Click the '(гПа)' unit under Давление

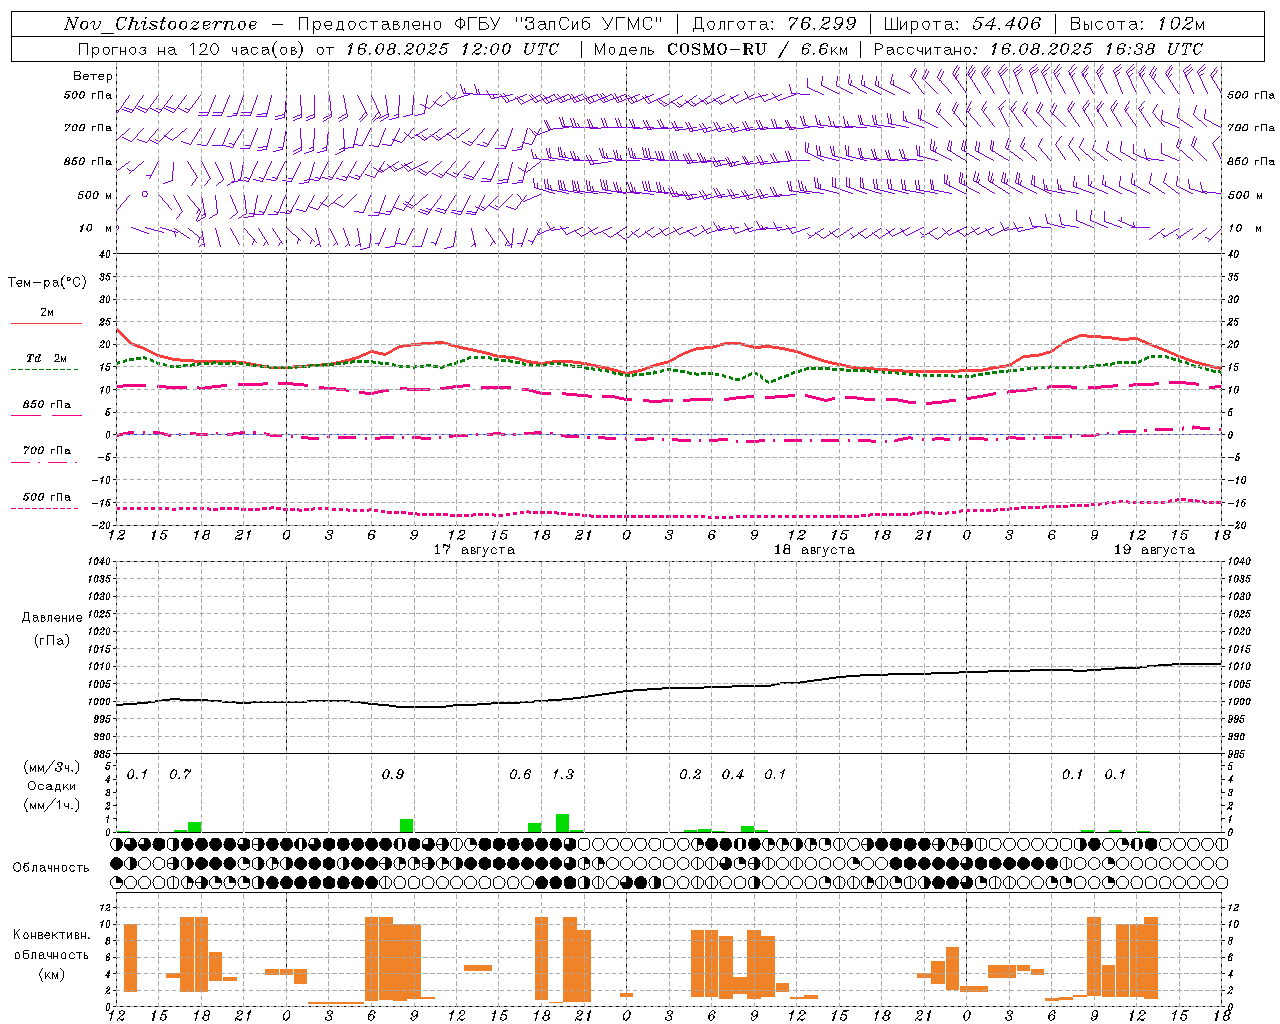52,641
